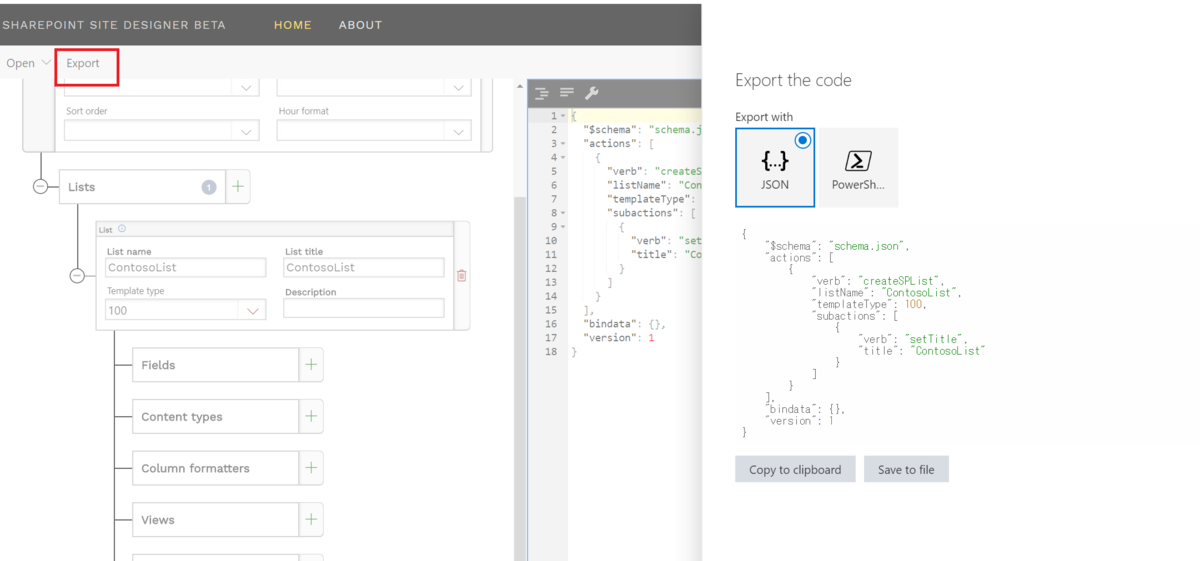Fold the subactions array at line 8
The width and height of the screenshot is (1200, 561).
point(563,213)
